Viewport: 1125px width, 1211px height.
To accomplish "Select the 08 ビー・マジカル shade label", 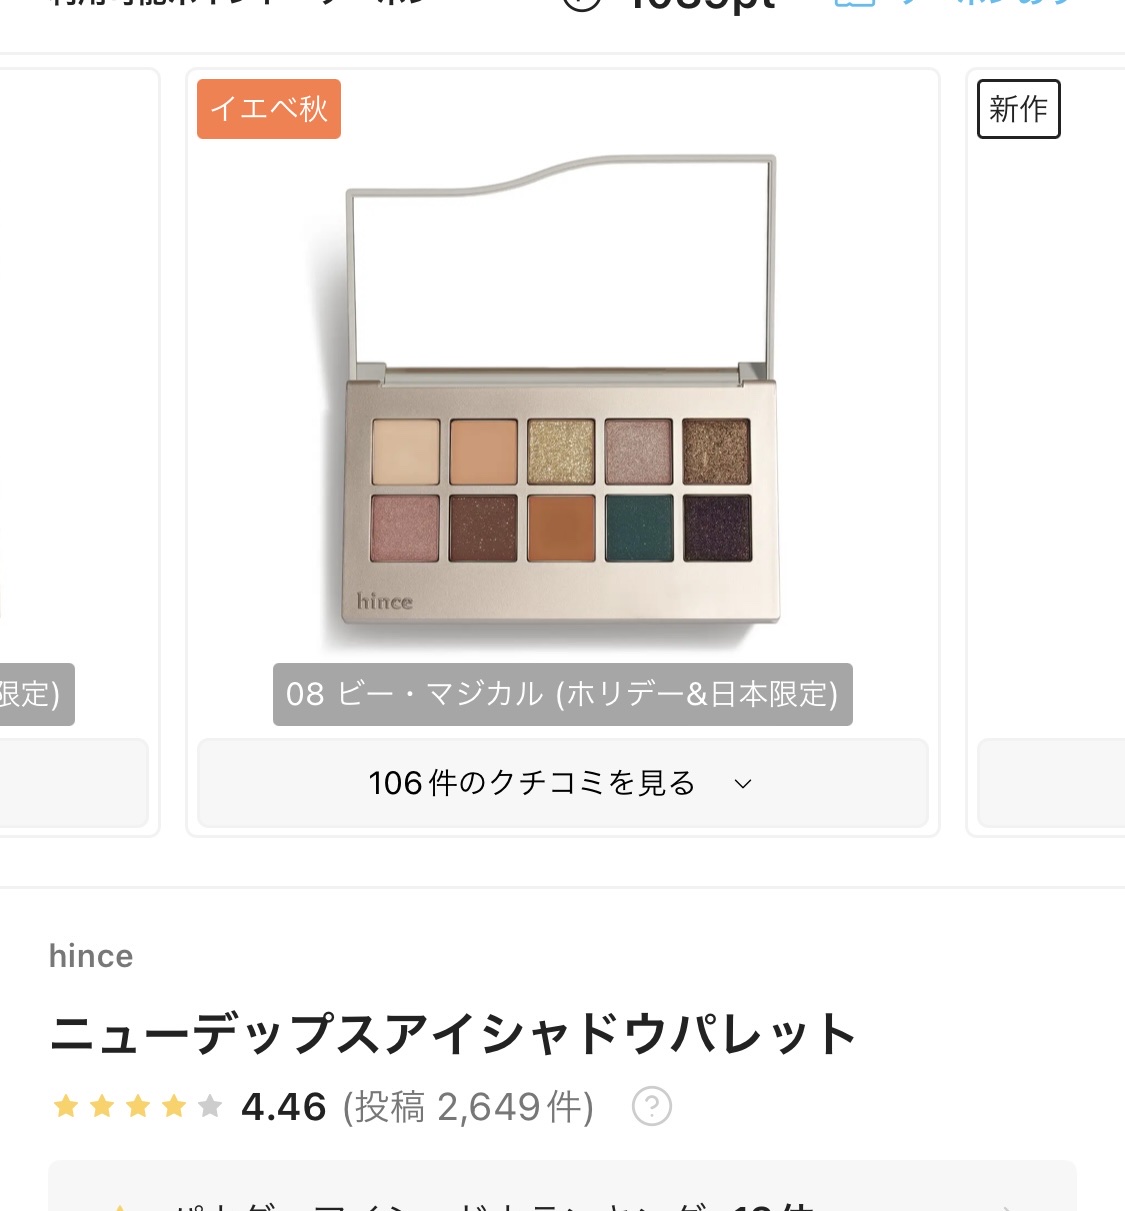I will tap(562, 694).
